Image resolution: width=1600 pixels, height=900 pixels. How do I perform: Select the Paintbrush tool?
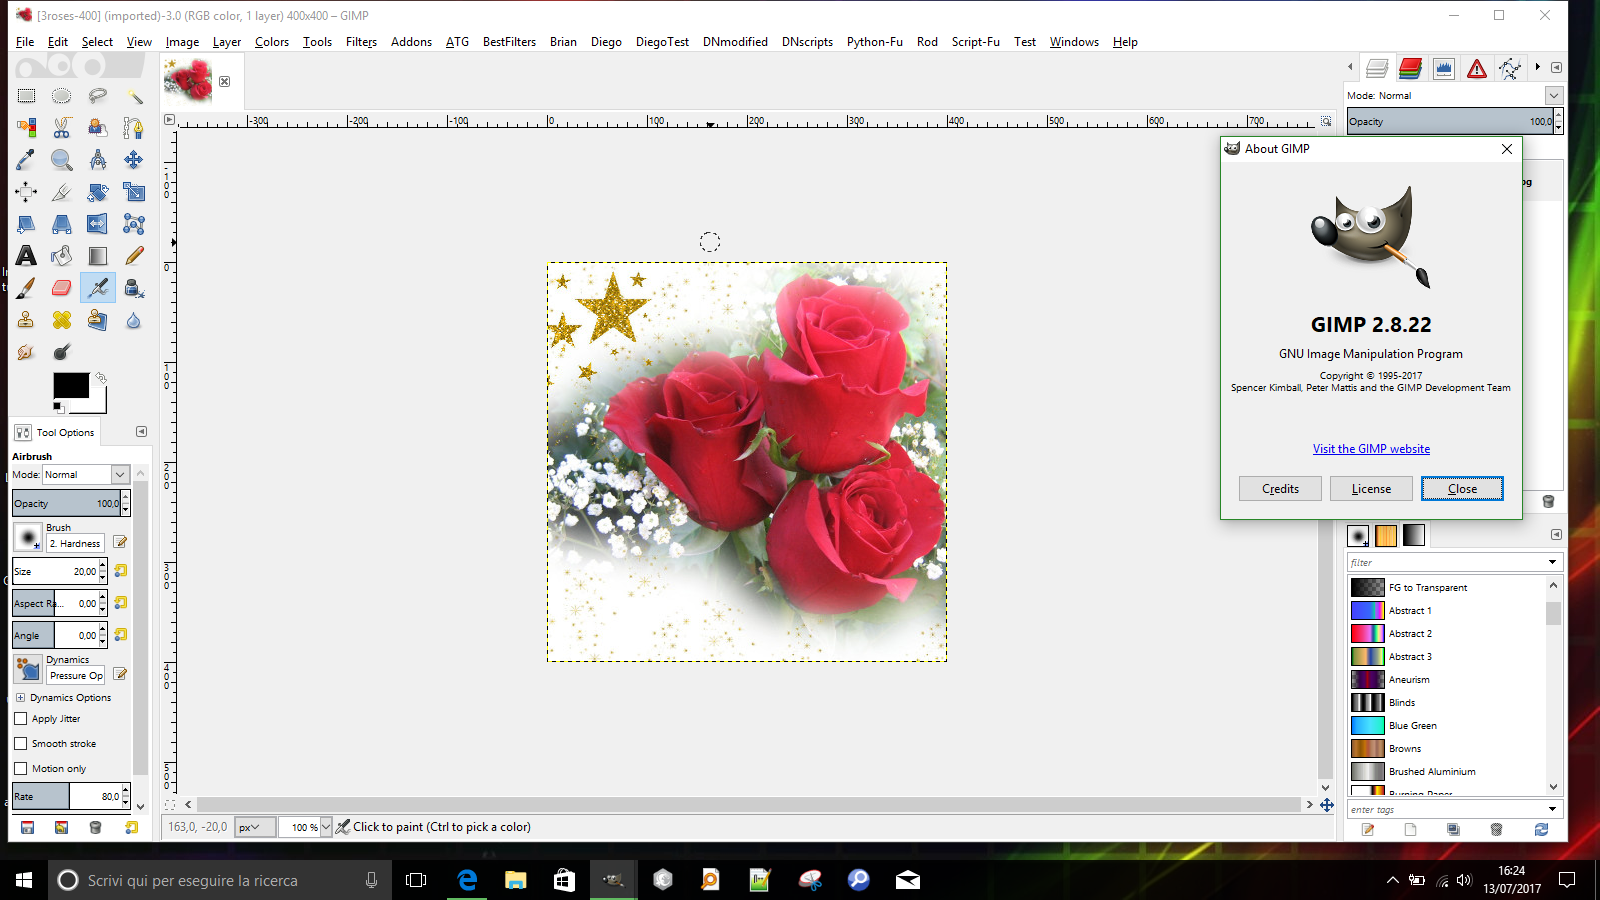(x=26, y=288)
